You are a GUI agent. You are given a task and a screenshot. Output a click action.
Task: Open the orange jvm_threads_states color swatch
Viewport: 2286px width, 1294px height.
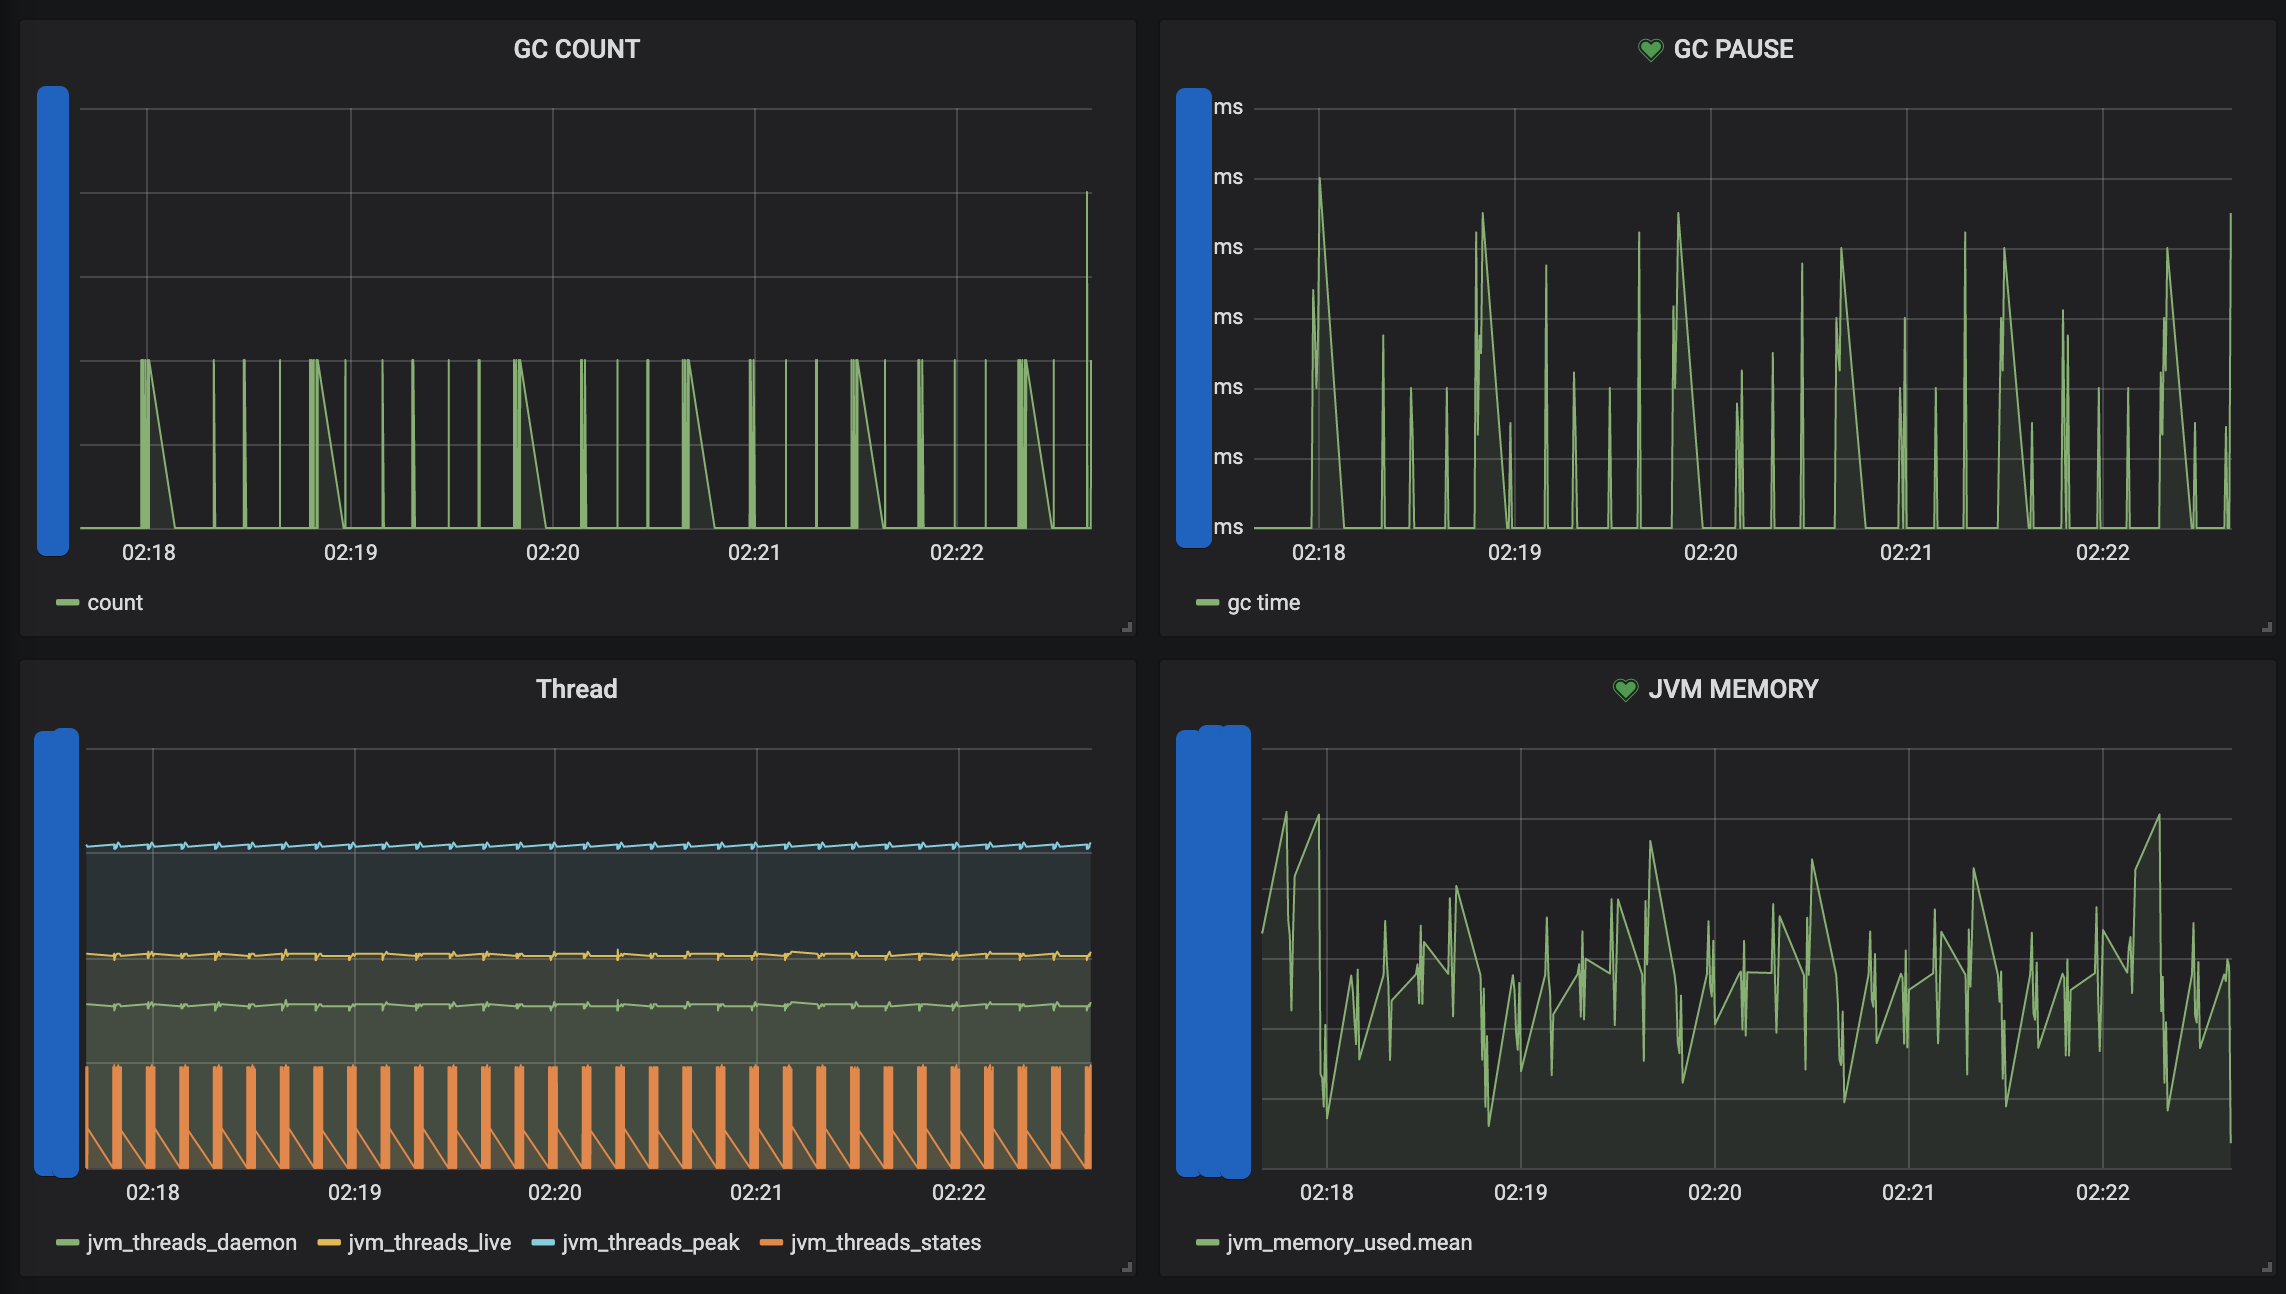(770, 1242)
